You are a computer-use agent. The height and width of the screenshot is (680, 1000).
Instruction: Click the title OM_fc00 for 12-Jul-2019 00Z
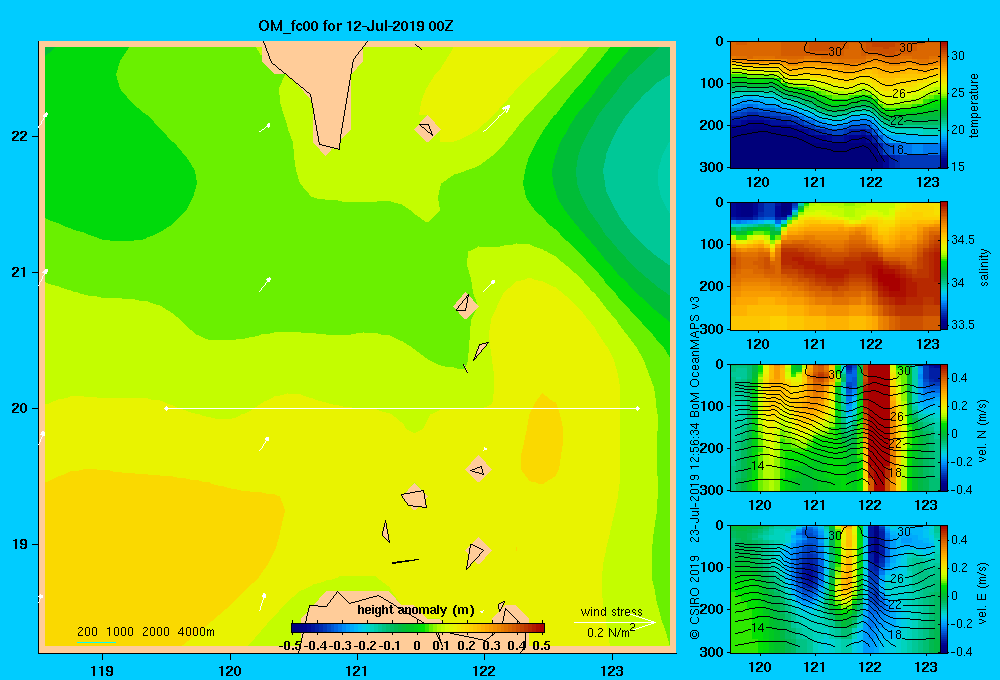[x=356, y=26]
